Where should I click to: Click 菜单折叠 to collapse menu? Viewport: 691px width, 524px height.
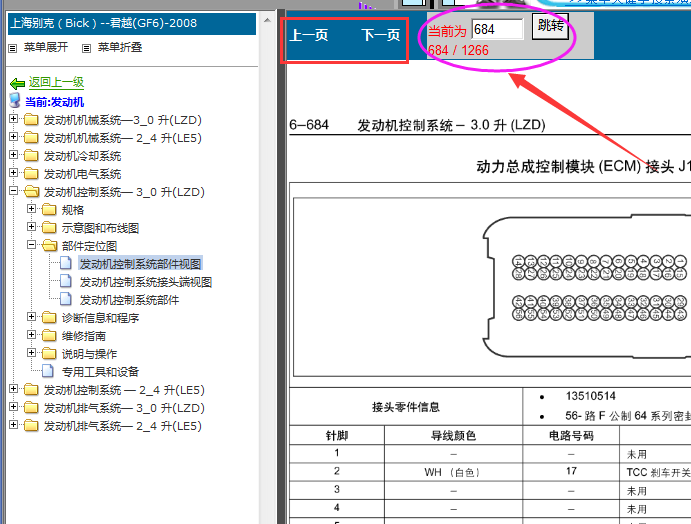coord(120,47)
